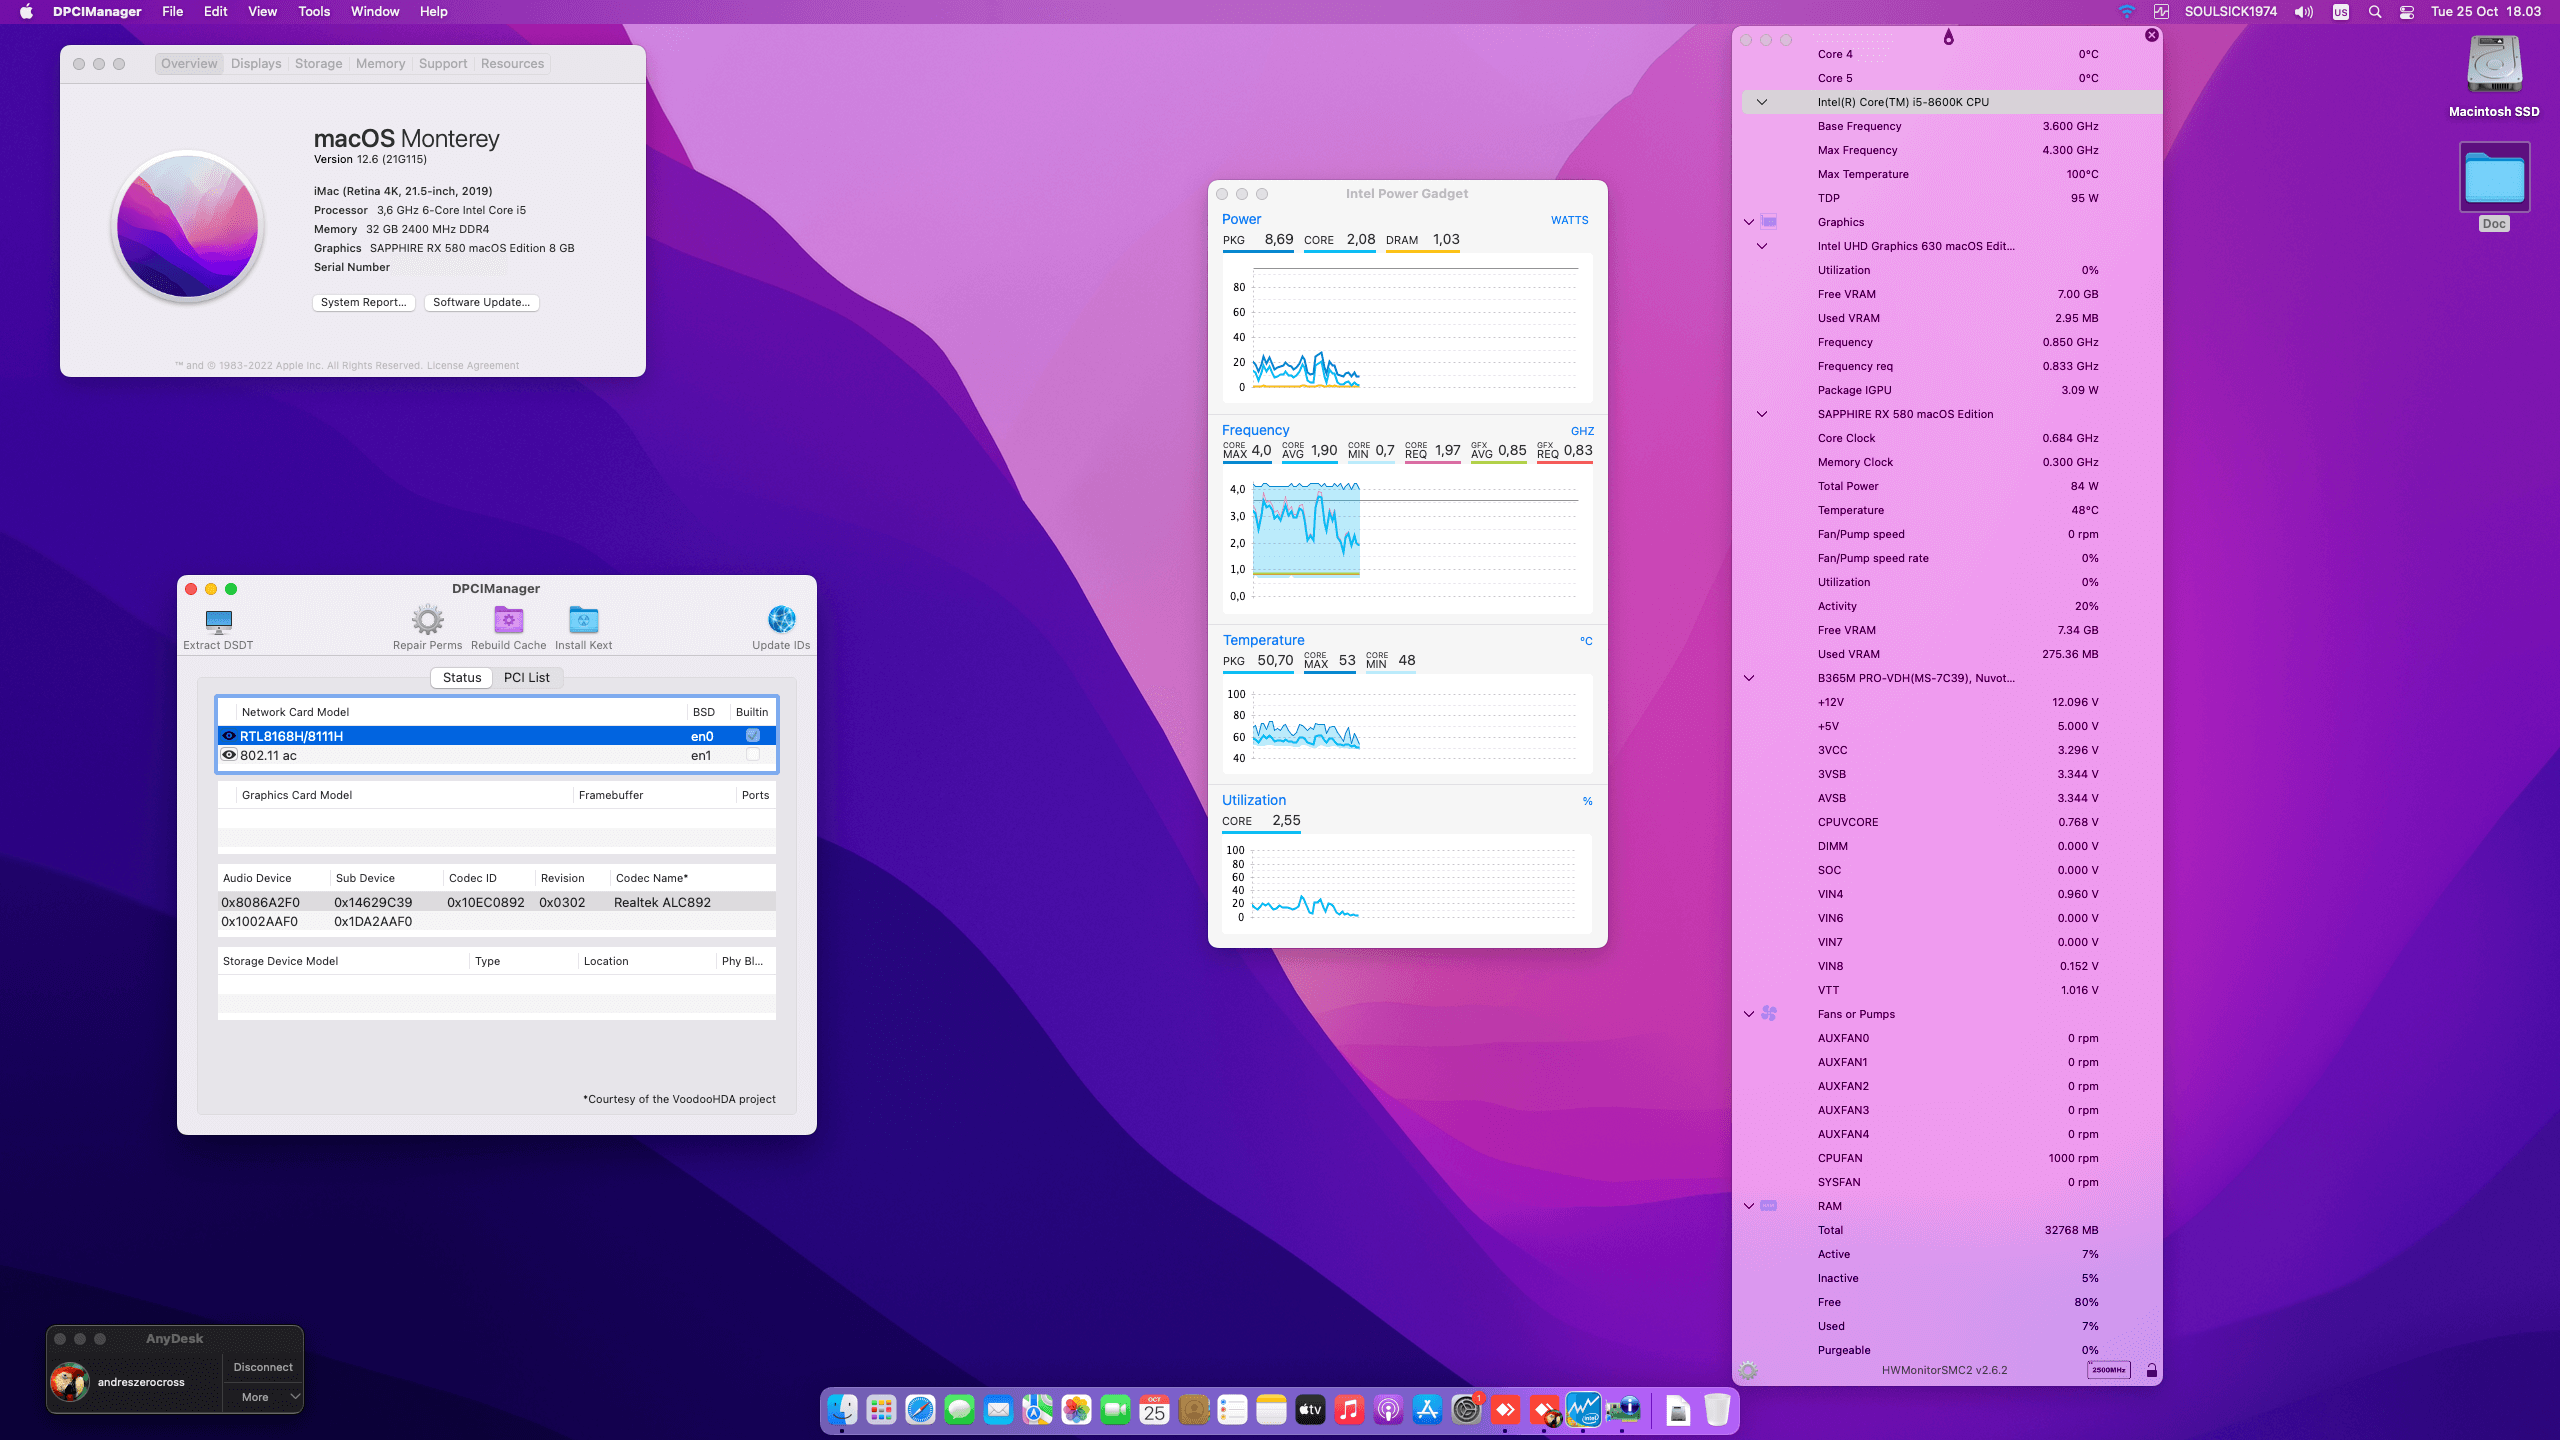Launch Safari from the Dock

pos(920,1410)
